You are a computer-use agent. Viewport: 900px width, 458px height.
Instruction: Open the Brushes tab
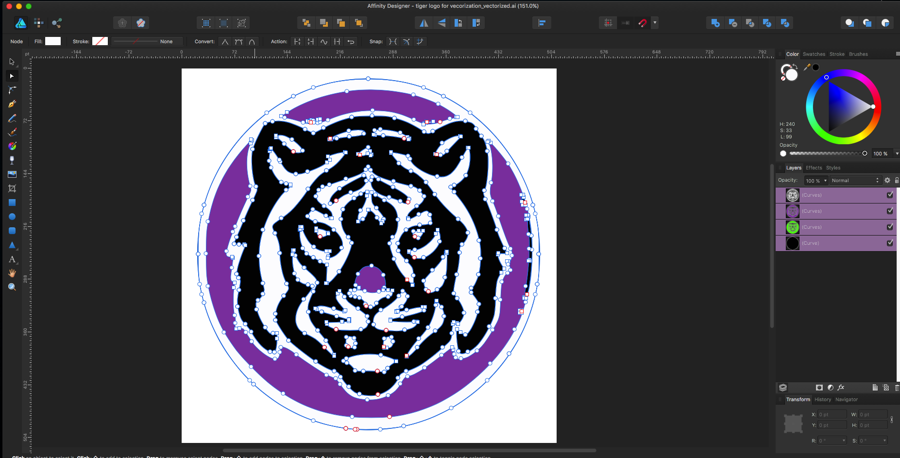[x=858, y=54]
